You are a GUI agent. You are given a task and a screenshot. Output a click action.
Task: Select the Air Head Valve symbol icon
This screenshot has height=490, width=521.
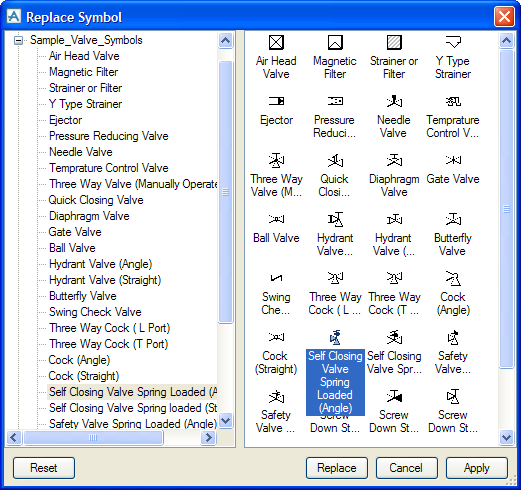click(x=276, y=43)
